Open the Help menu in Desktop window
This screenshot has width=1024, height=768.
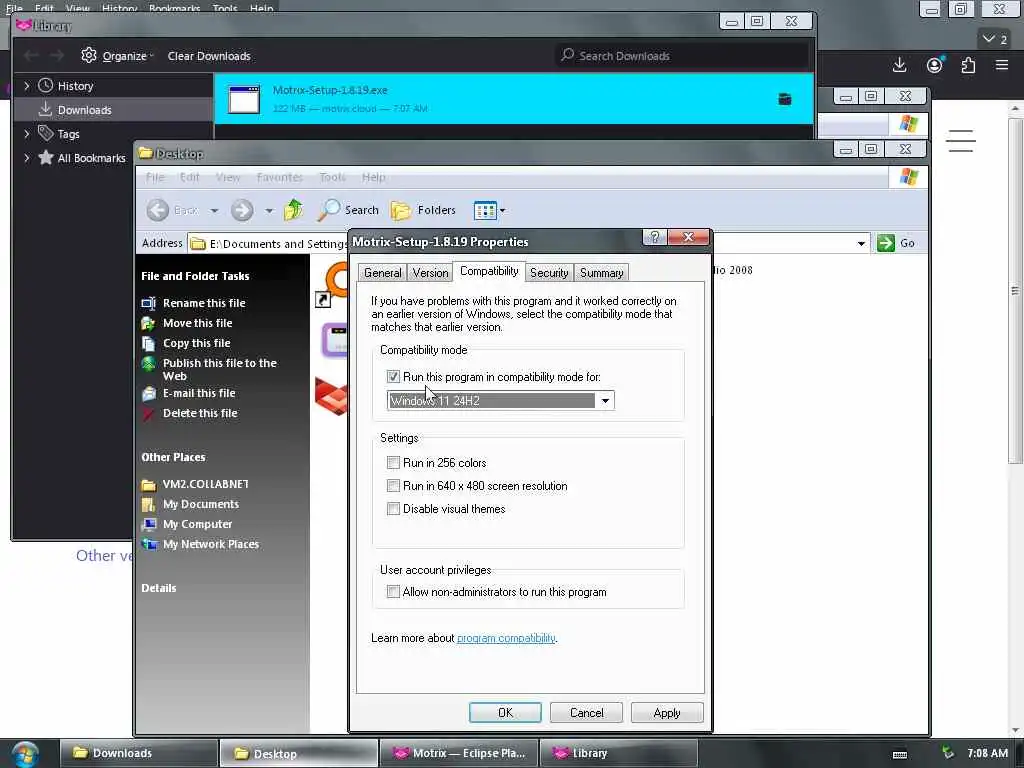(374, 177)
